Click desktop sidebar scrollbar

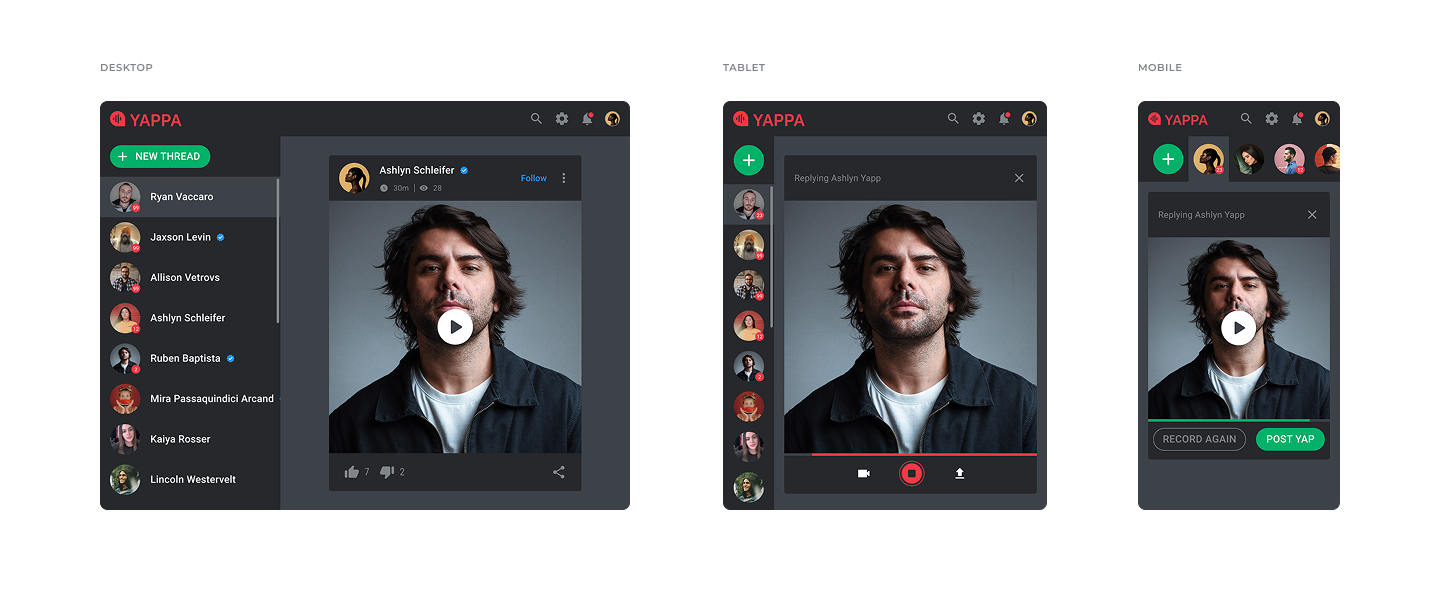[x=278, y=251]
